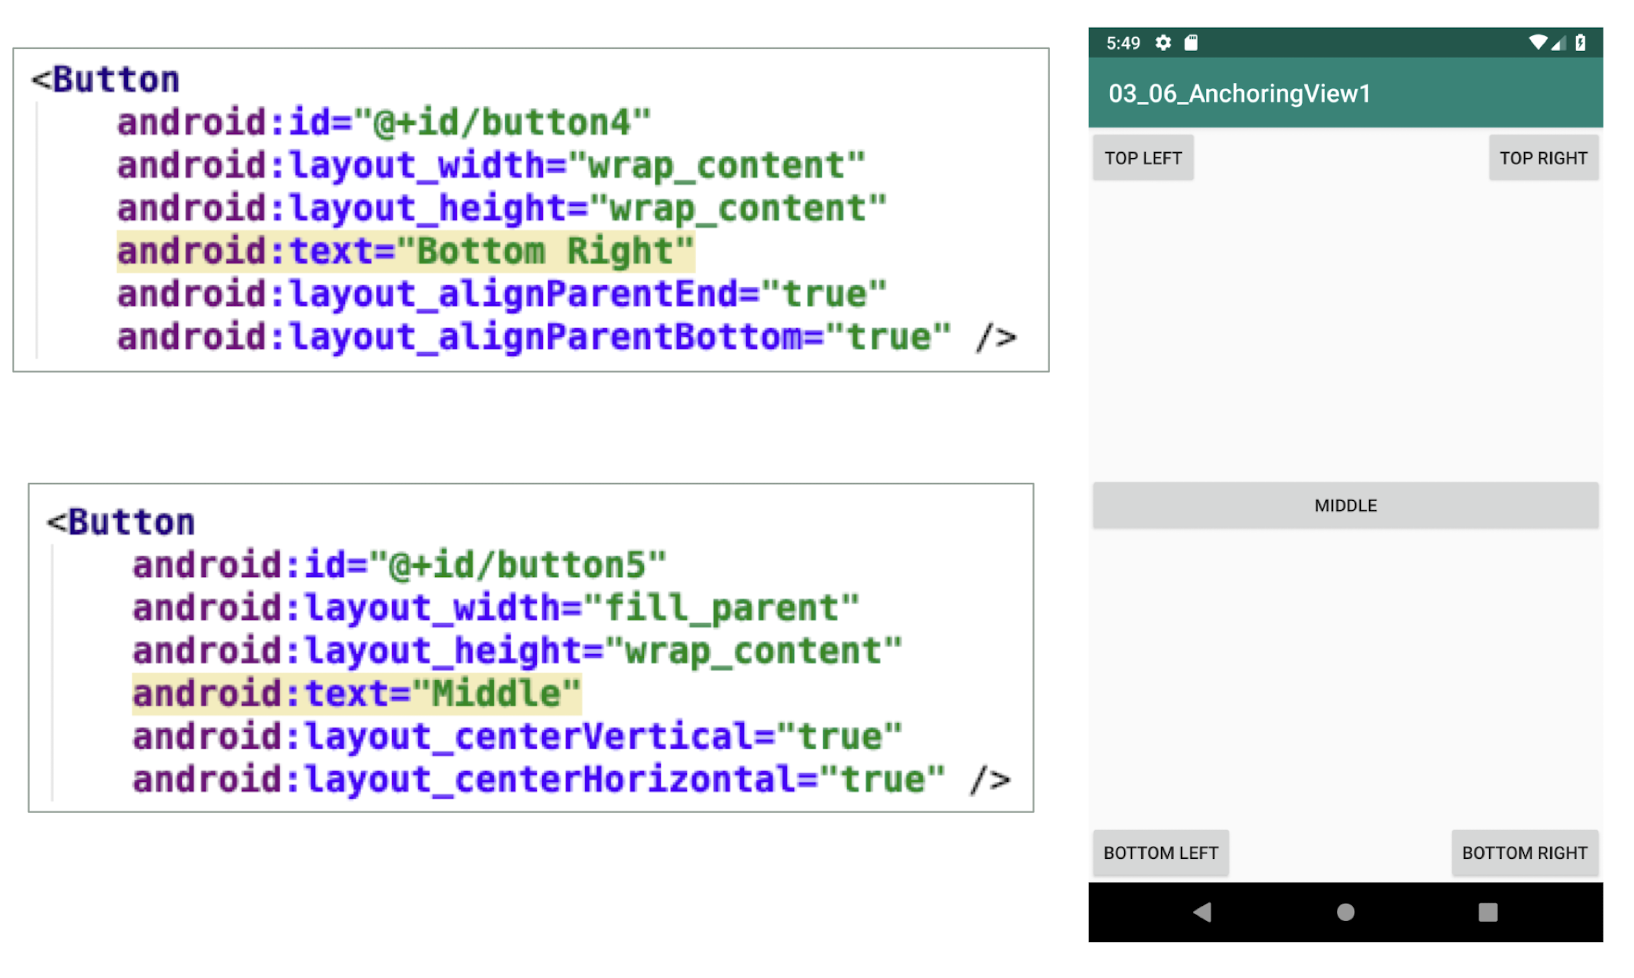Image resolution: width=1634 pixels, height=978 pixels.
Task: Tap the BOTTOM RIGHT button
Action: (1524, 853)
